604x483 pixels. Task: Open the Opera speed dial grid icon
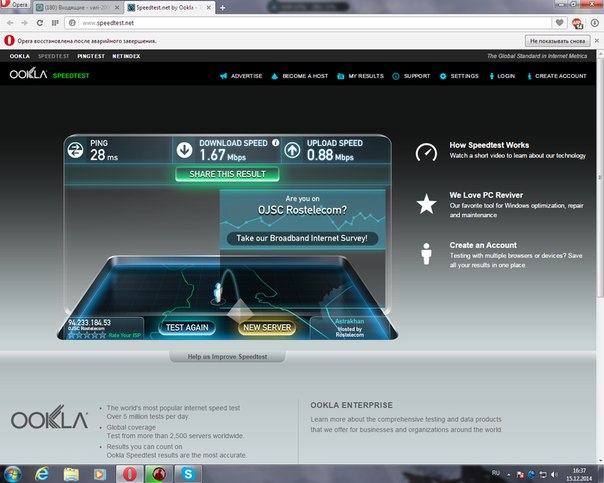coord(55,23)
